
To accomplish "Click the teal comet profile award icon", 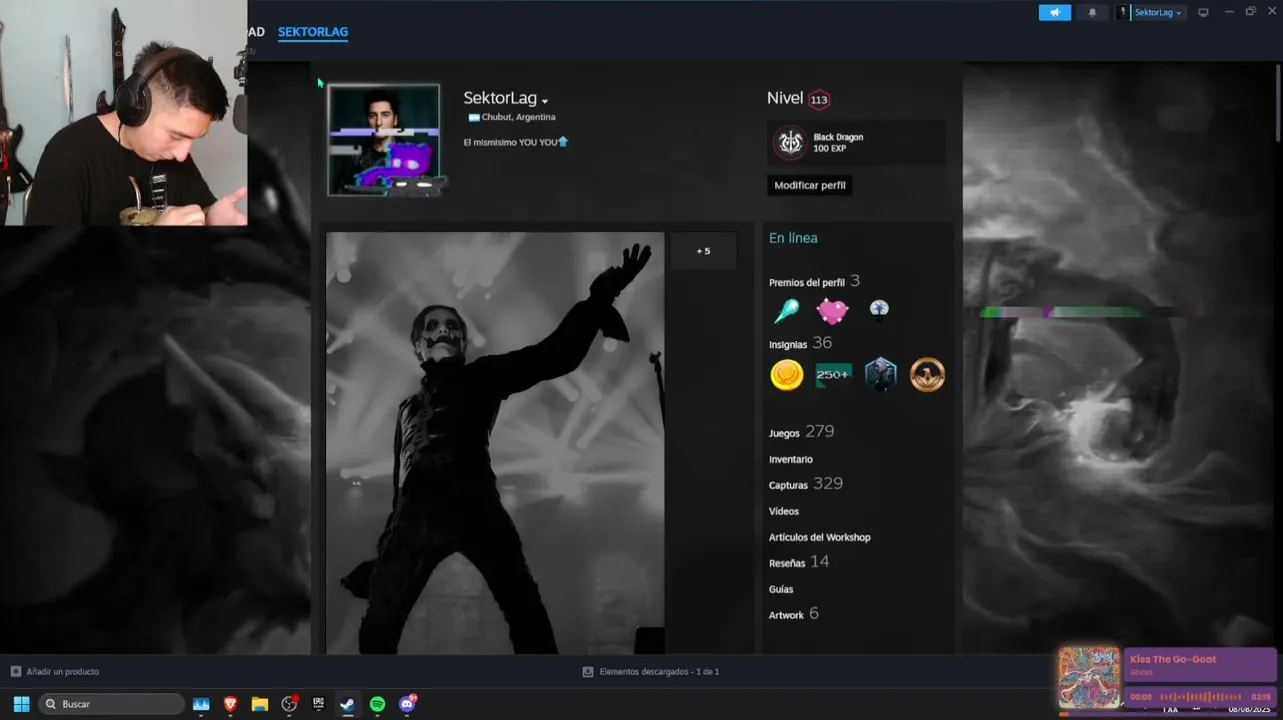I will [786, 311].
